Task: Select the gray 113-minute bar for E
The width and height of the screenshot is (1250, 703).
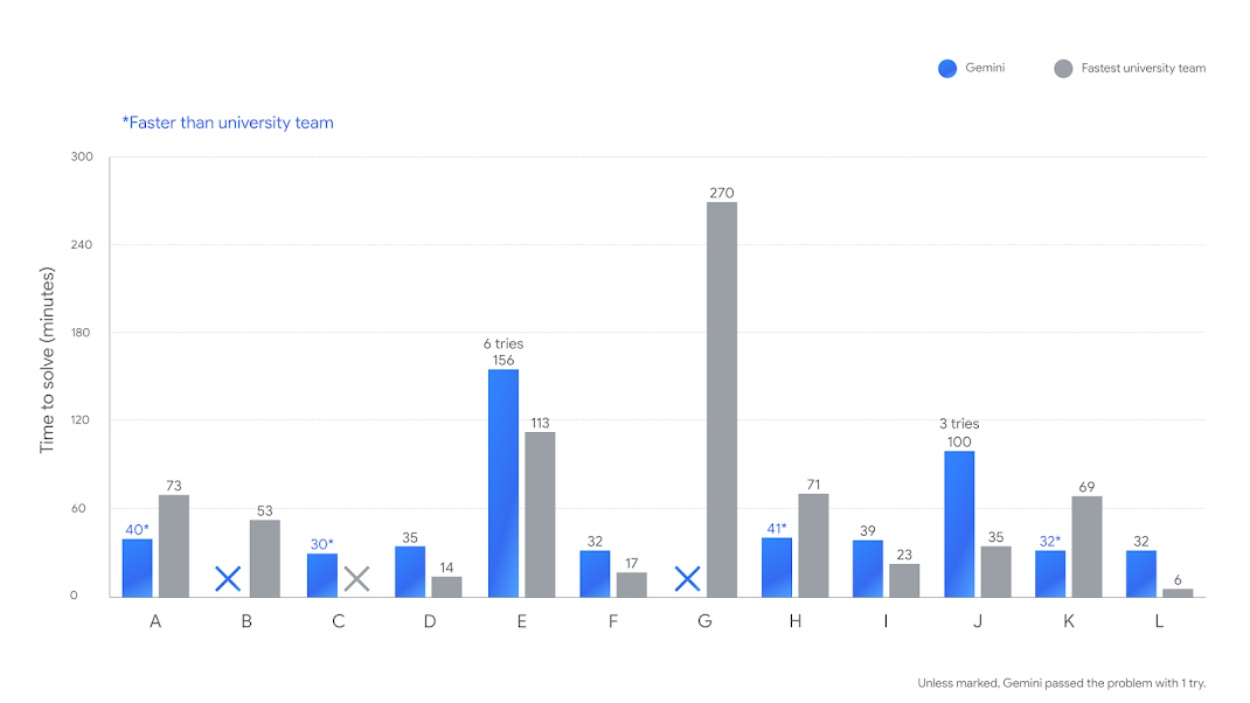Action: [540, 514]
